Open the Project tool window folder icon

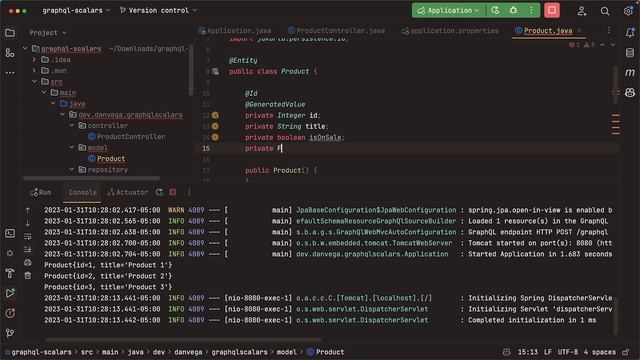10,33
